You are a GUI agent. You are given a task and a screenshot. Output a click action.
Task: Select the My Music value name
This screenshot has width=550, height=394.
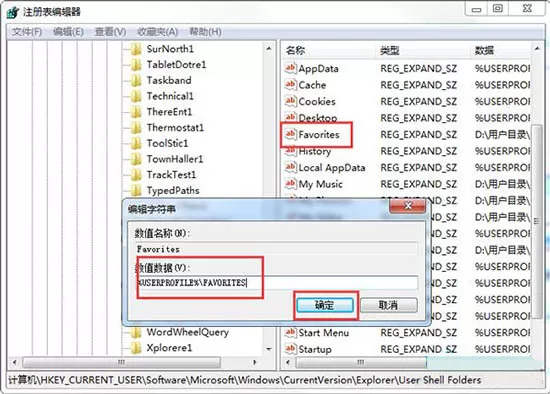[321, 184]
